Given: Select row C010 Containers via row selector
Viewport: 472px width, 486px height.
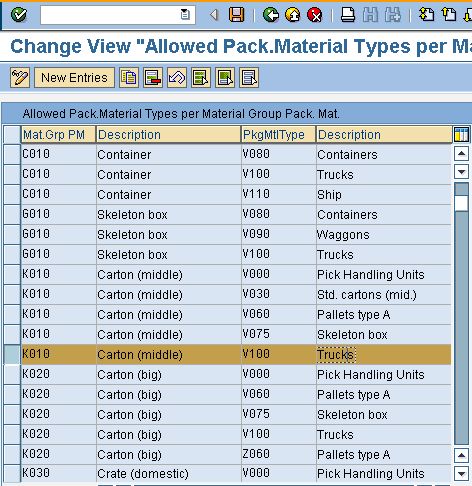Looking at the screenshot, I should [12, 154].
